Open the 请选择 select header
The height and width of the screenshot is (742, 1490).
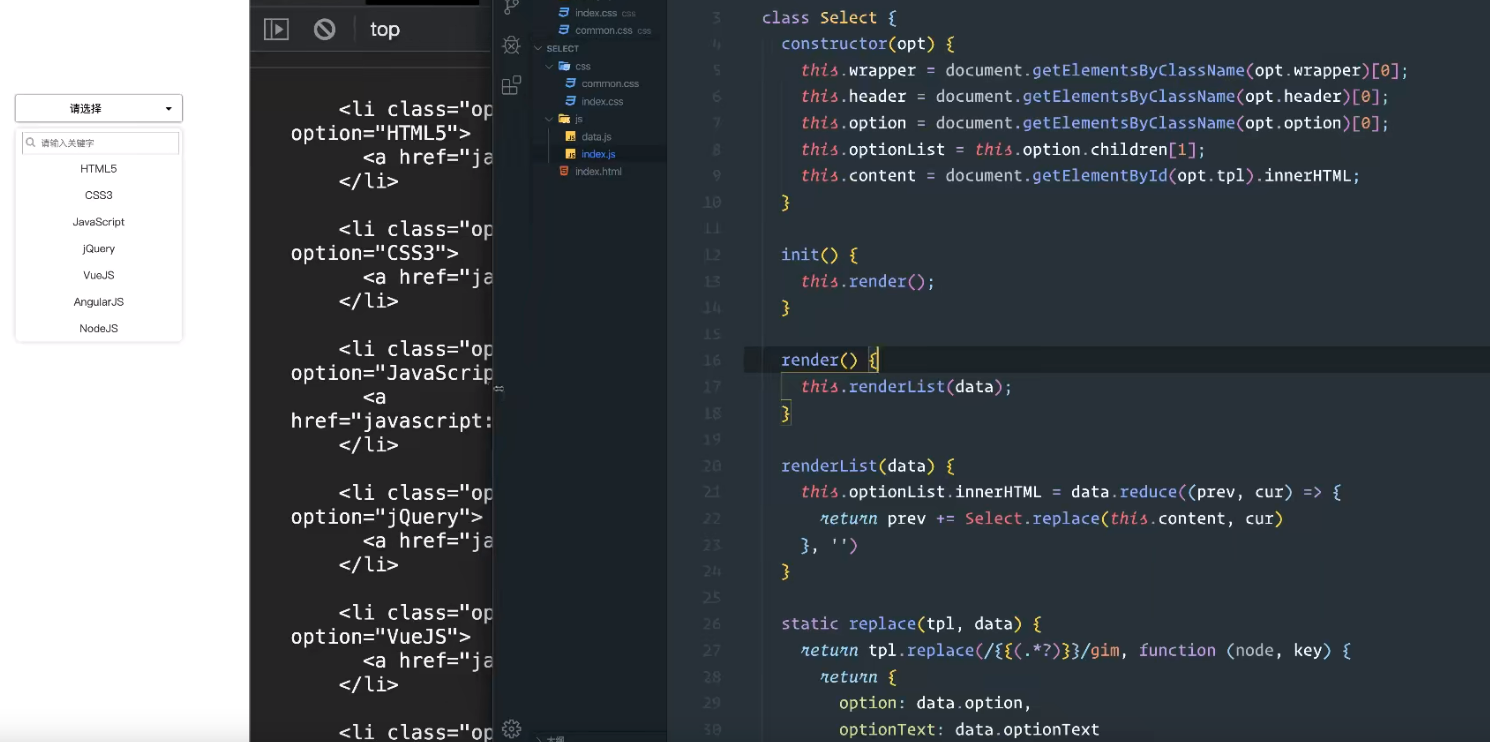(x=99, y=108)
